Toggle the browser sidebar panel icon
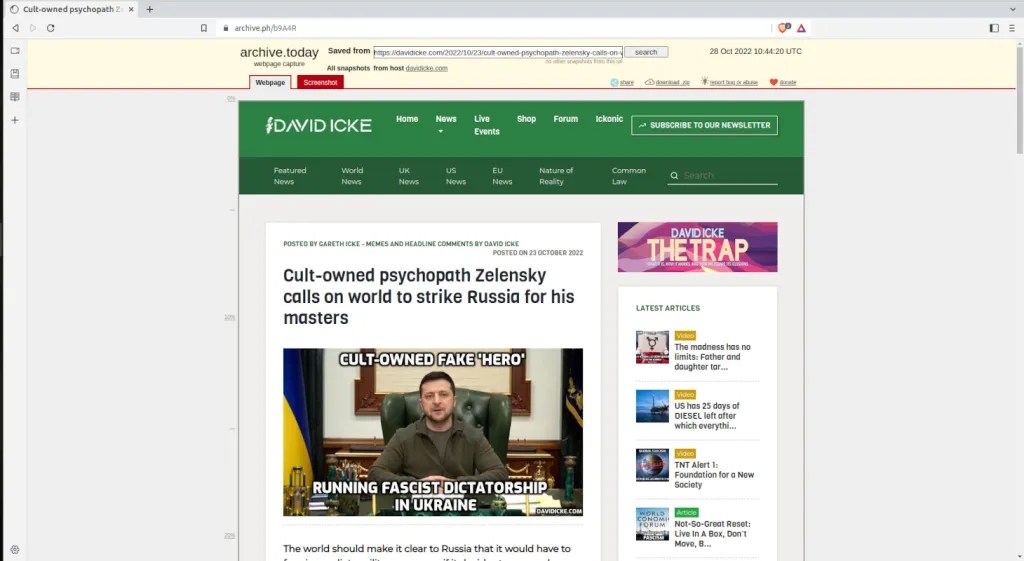The image size is (1024, 561). [994, 28]
